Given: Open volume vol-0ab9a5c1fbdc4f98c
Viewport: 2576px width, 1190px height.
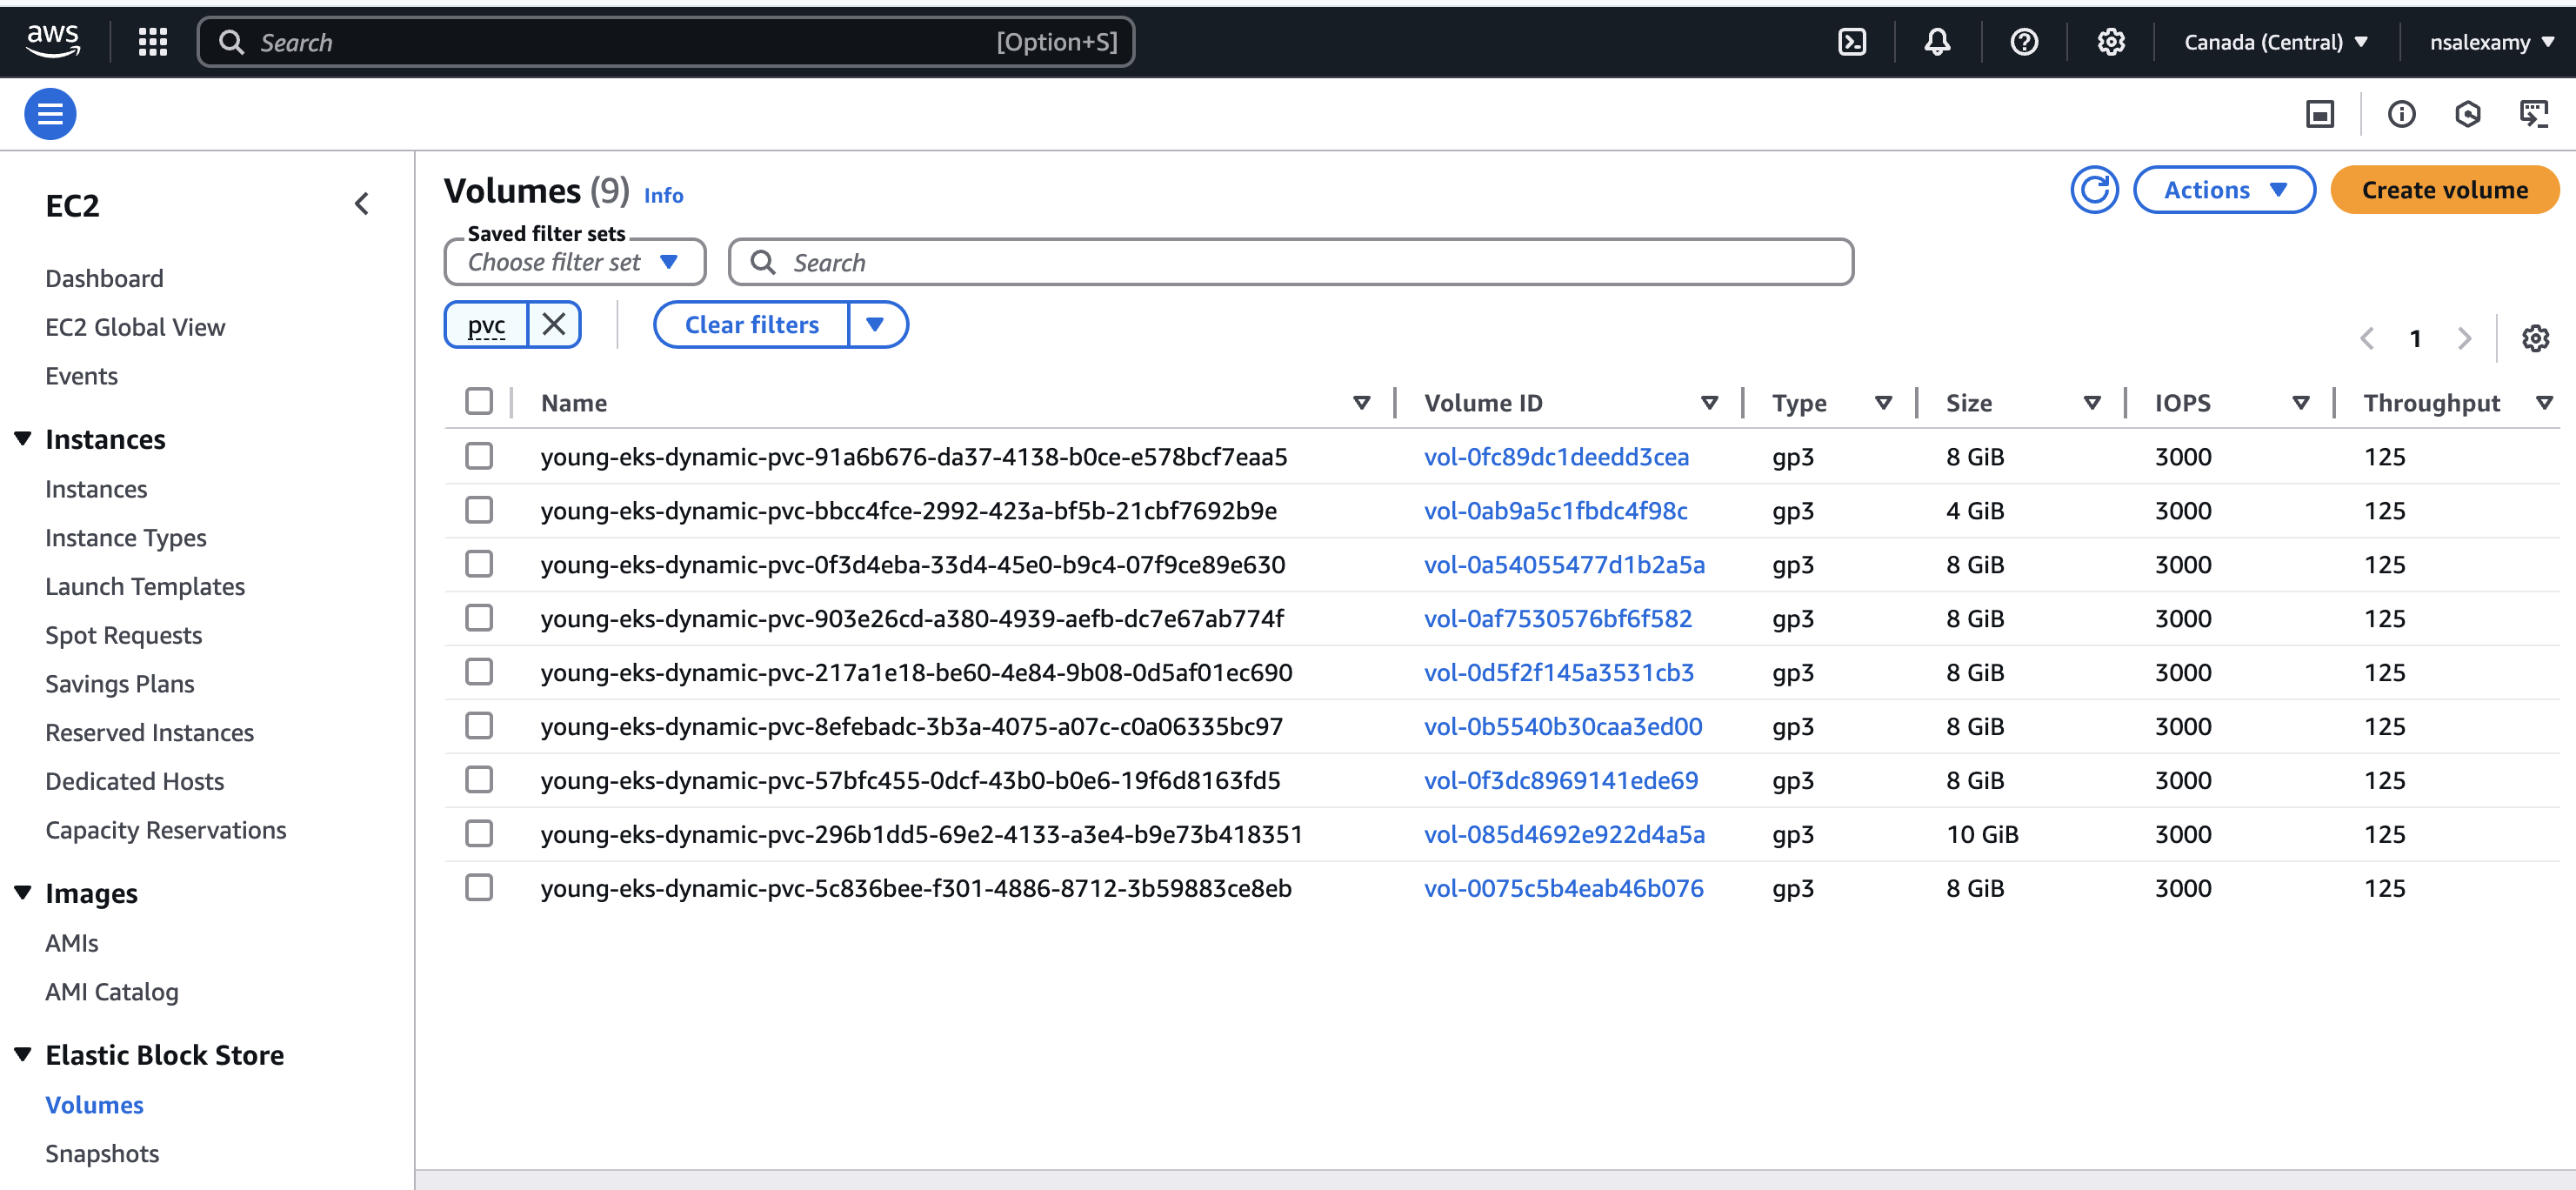Looking at the screenshot, I should pos(1555,510).
